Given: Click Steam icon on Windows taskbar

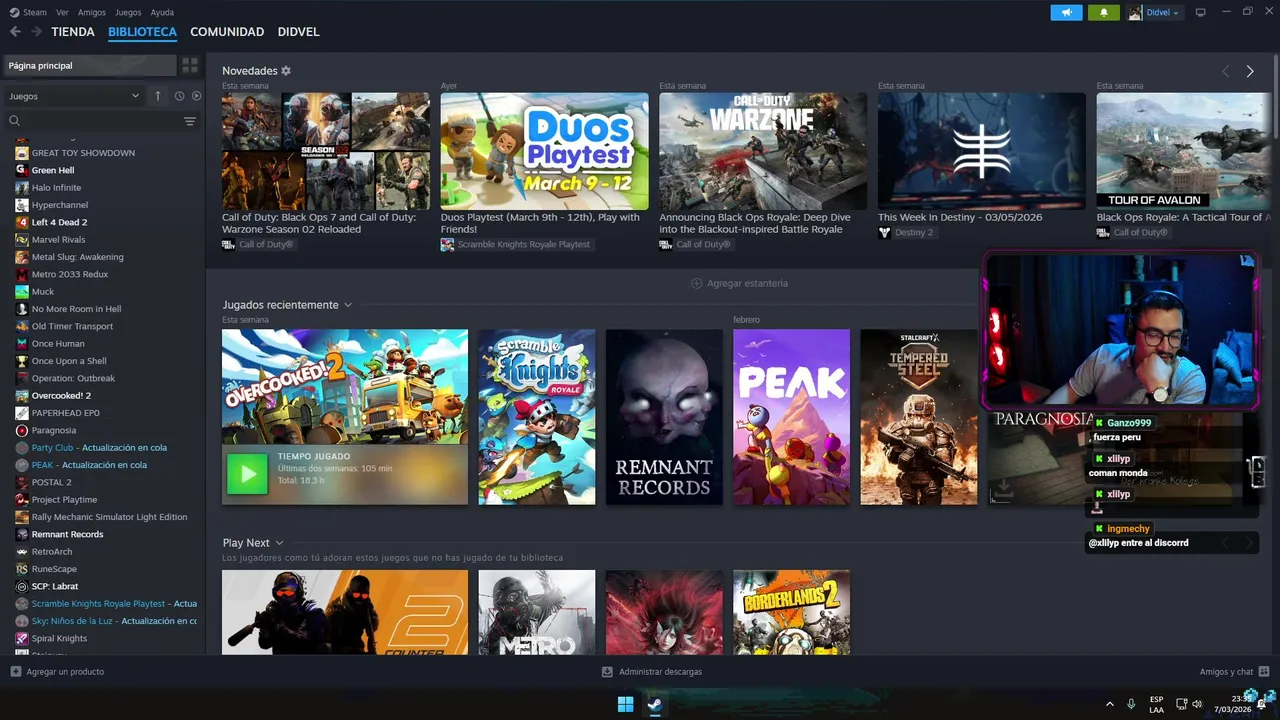Looking at the screenshot, I should pos(654,704).
